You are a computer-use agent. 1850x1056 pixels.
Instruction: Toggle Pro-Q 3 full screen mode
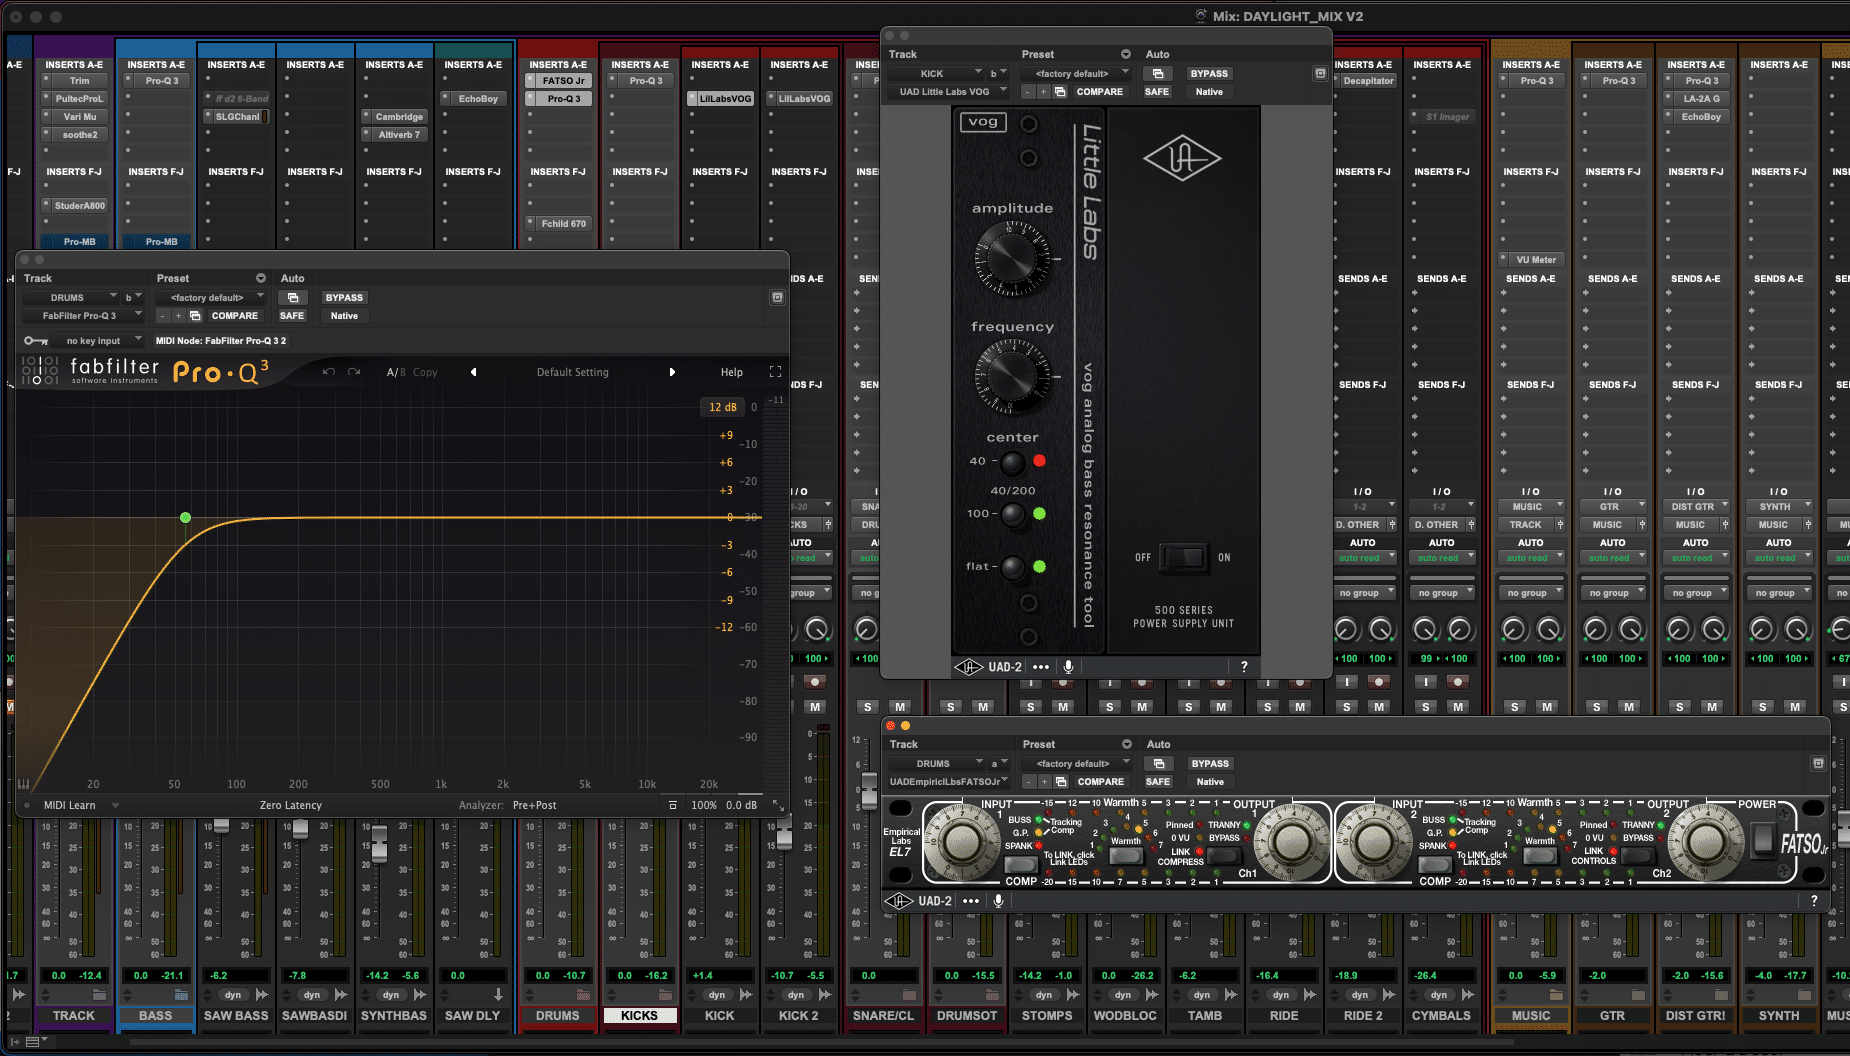[775, 372]
